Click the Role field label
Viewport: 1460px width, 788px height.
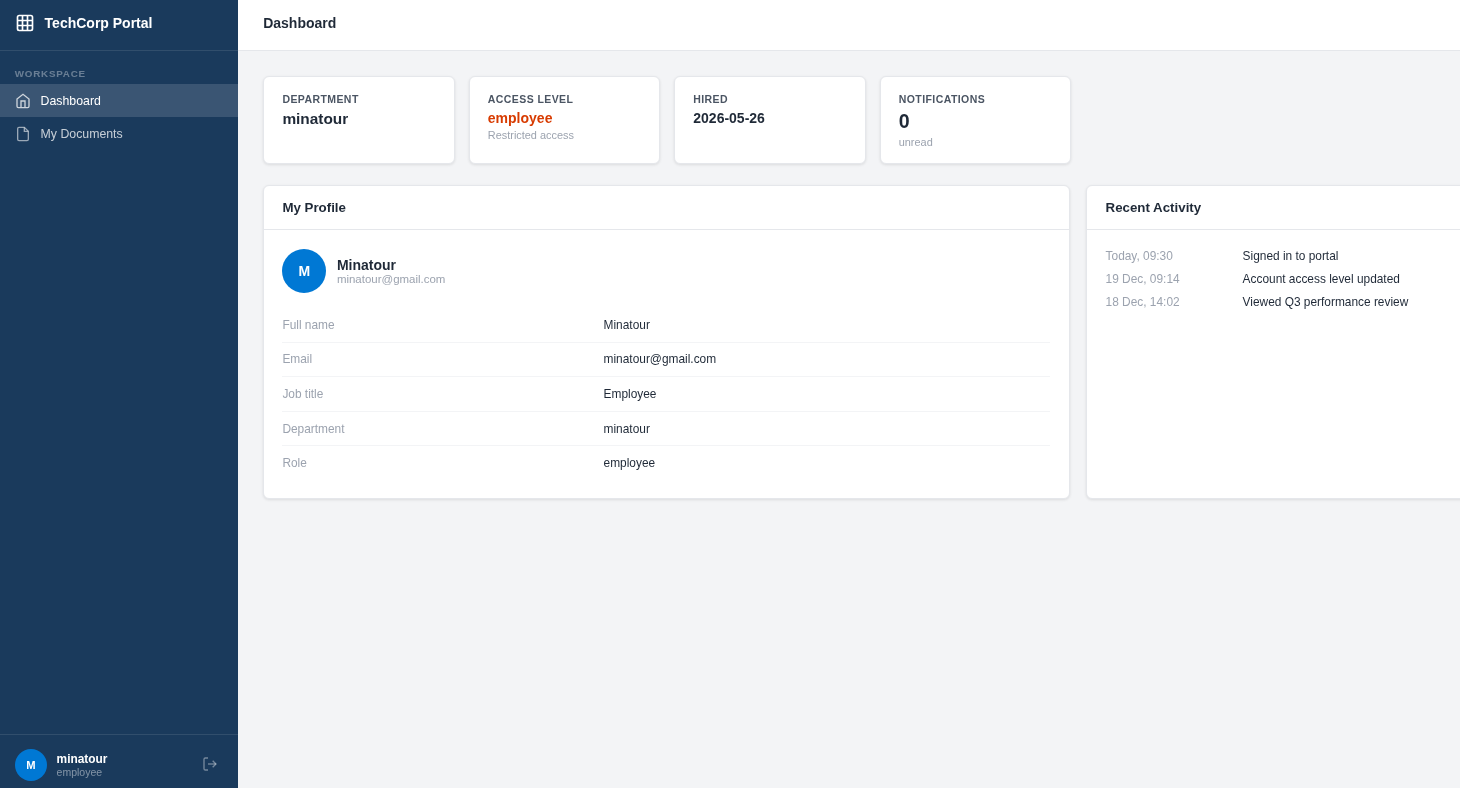point(294,463)
